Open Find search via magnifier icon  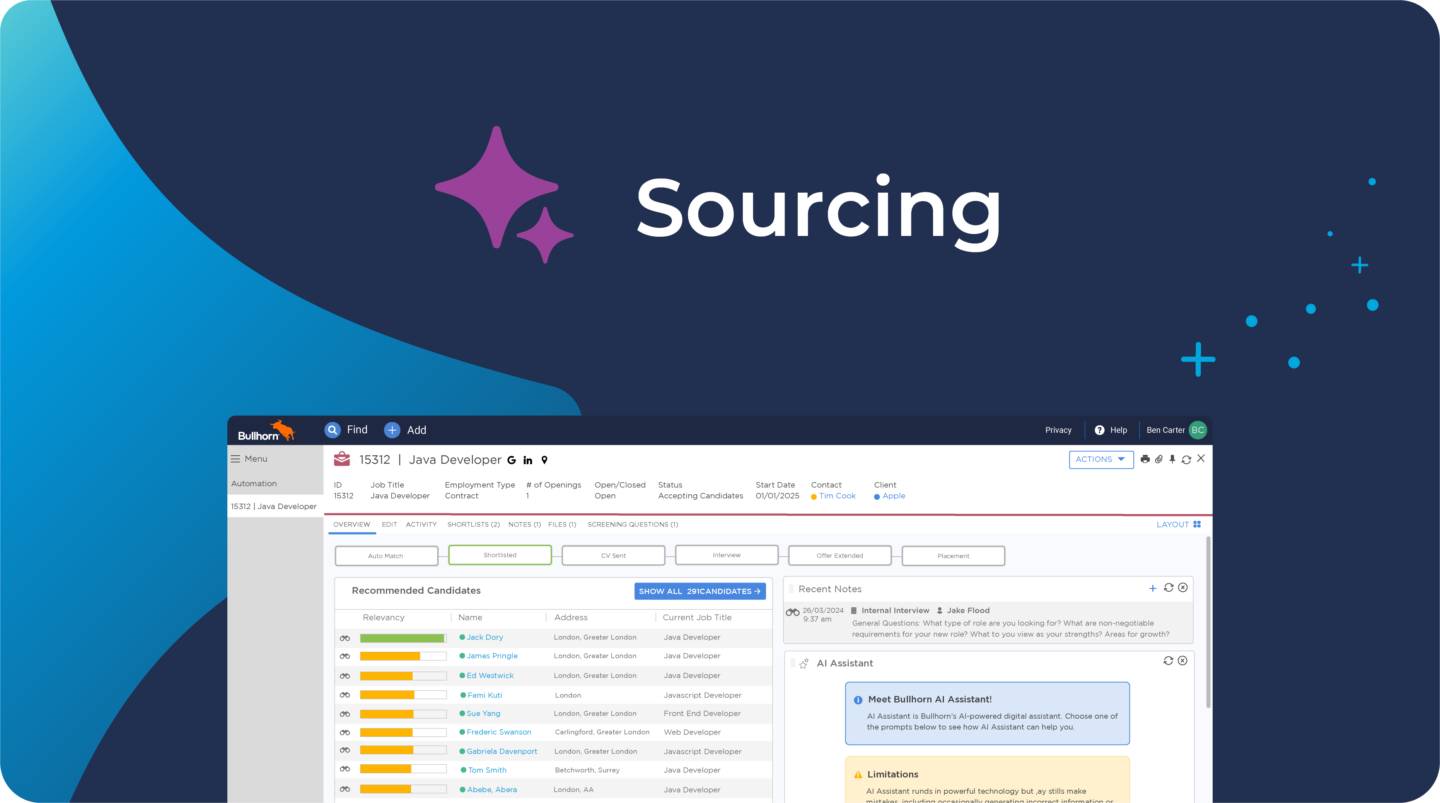coord(333,430)
